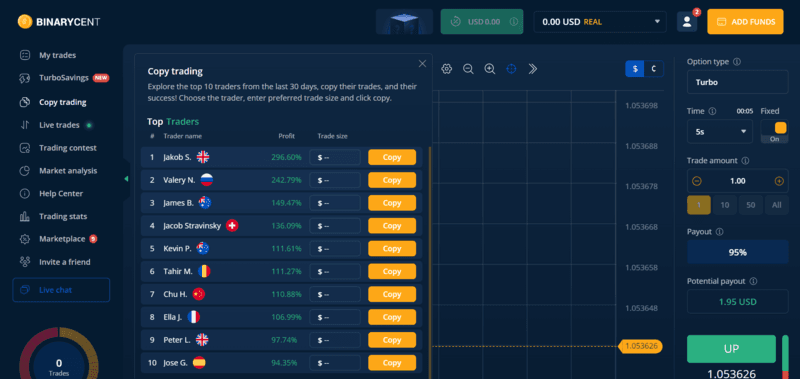
Task: Start a Live chat
Action: click(x=61, y=290)
